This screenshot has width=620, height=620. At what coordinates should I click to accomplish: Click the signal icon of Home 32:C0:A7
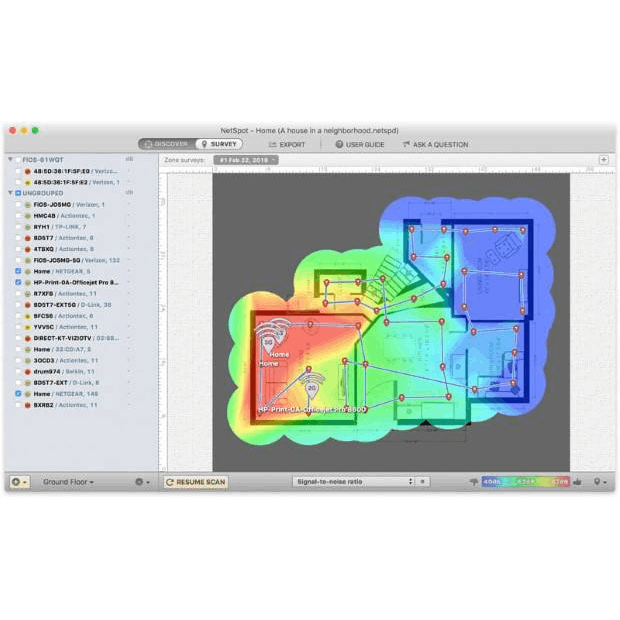[x=28, y=350]
